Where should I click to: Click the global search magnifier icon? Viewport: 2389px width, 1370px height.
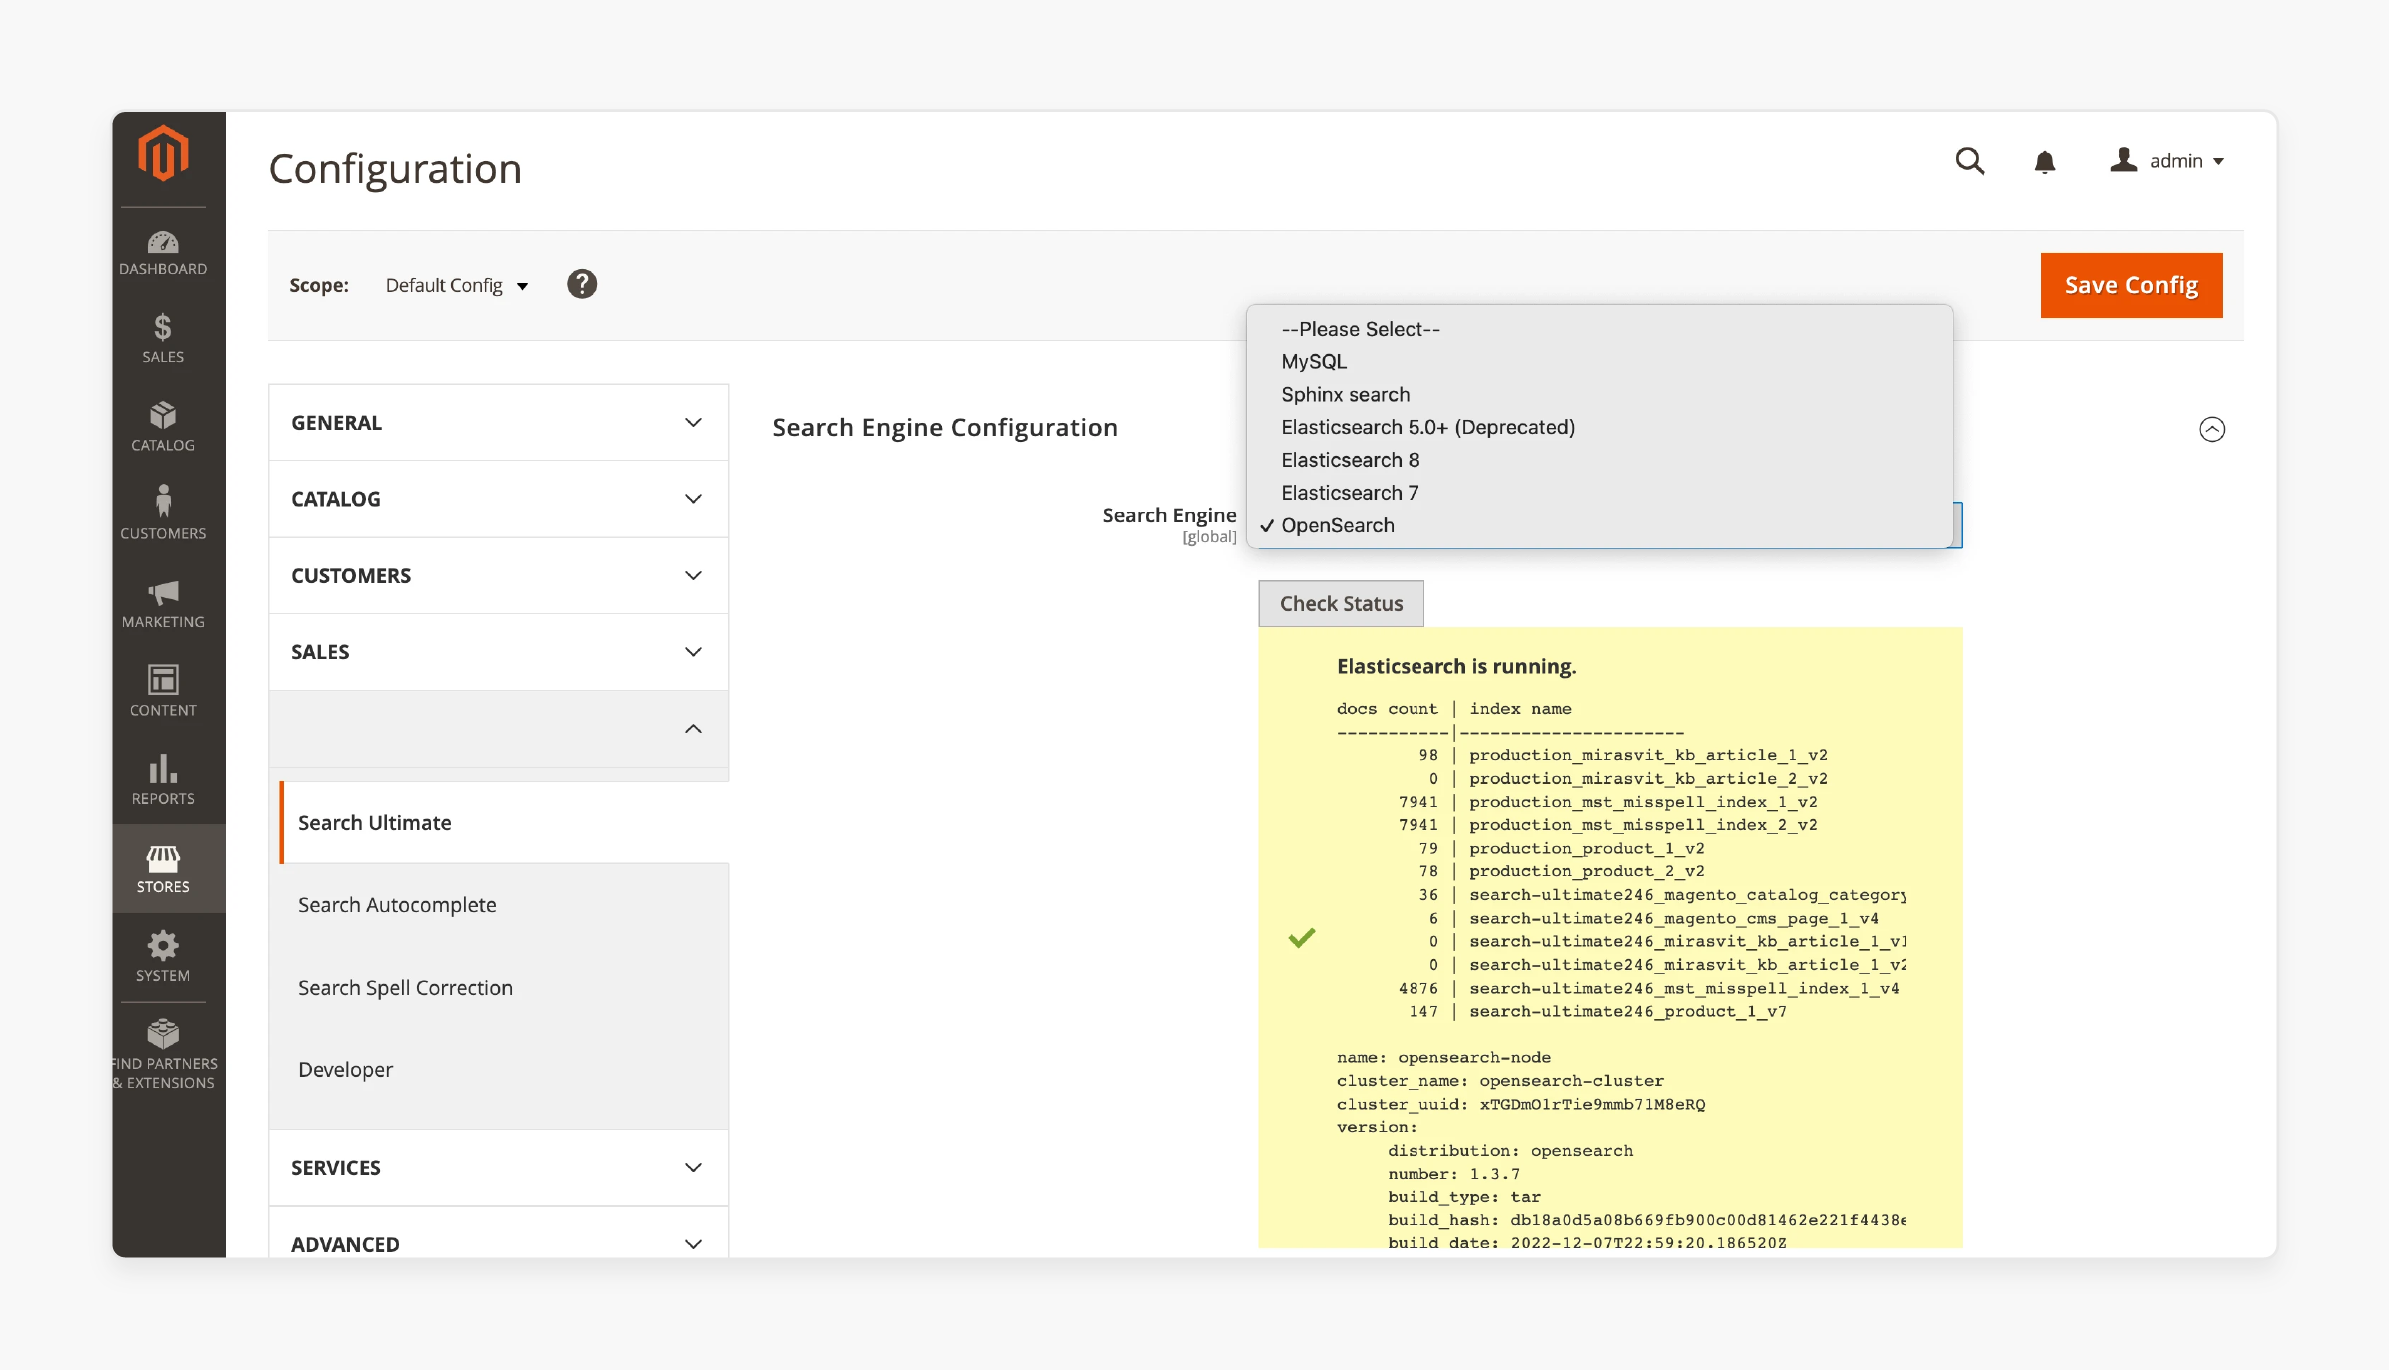tap(1969, 161)
